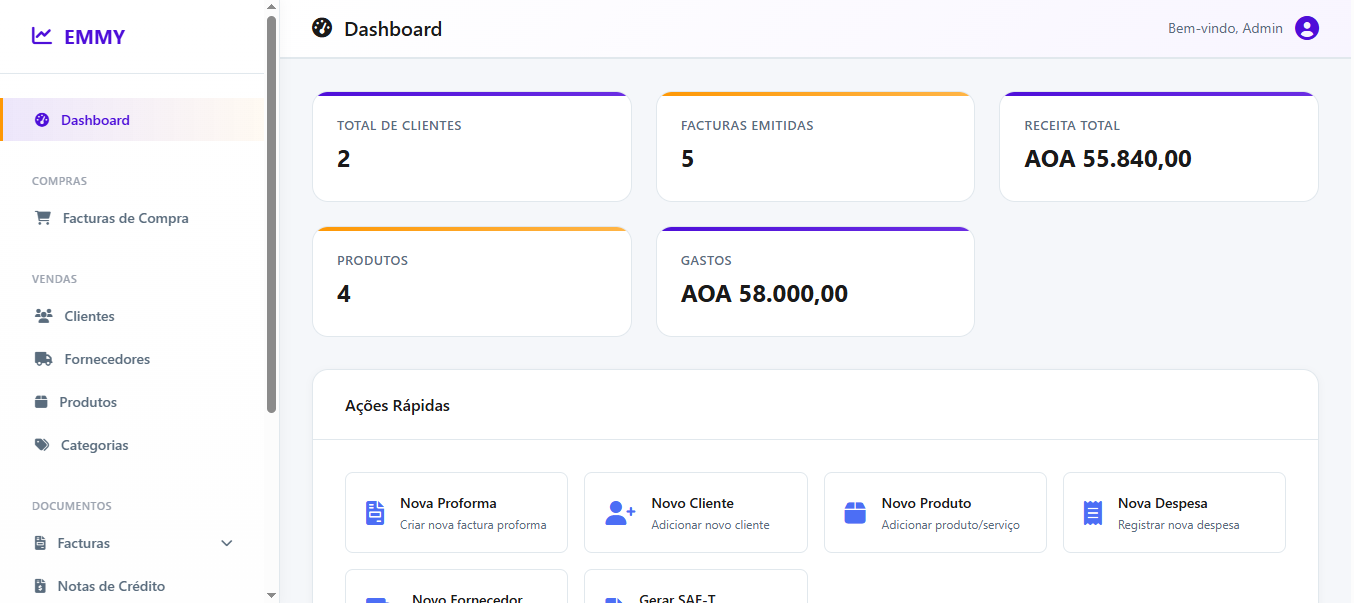
Task: Click the tags icon beside Categorias
Action: pyautogui.click(x=42, y=445)
